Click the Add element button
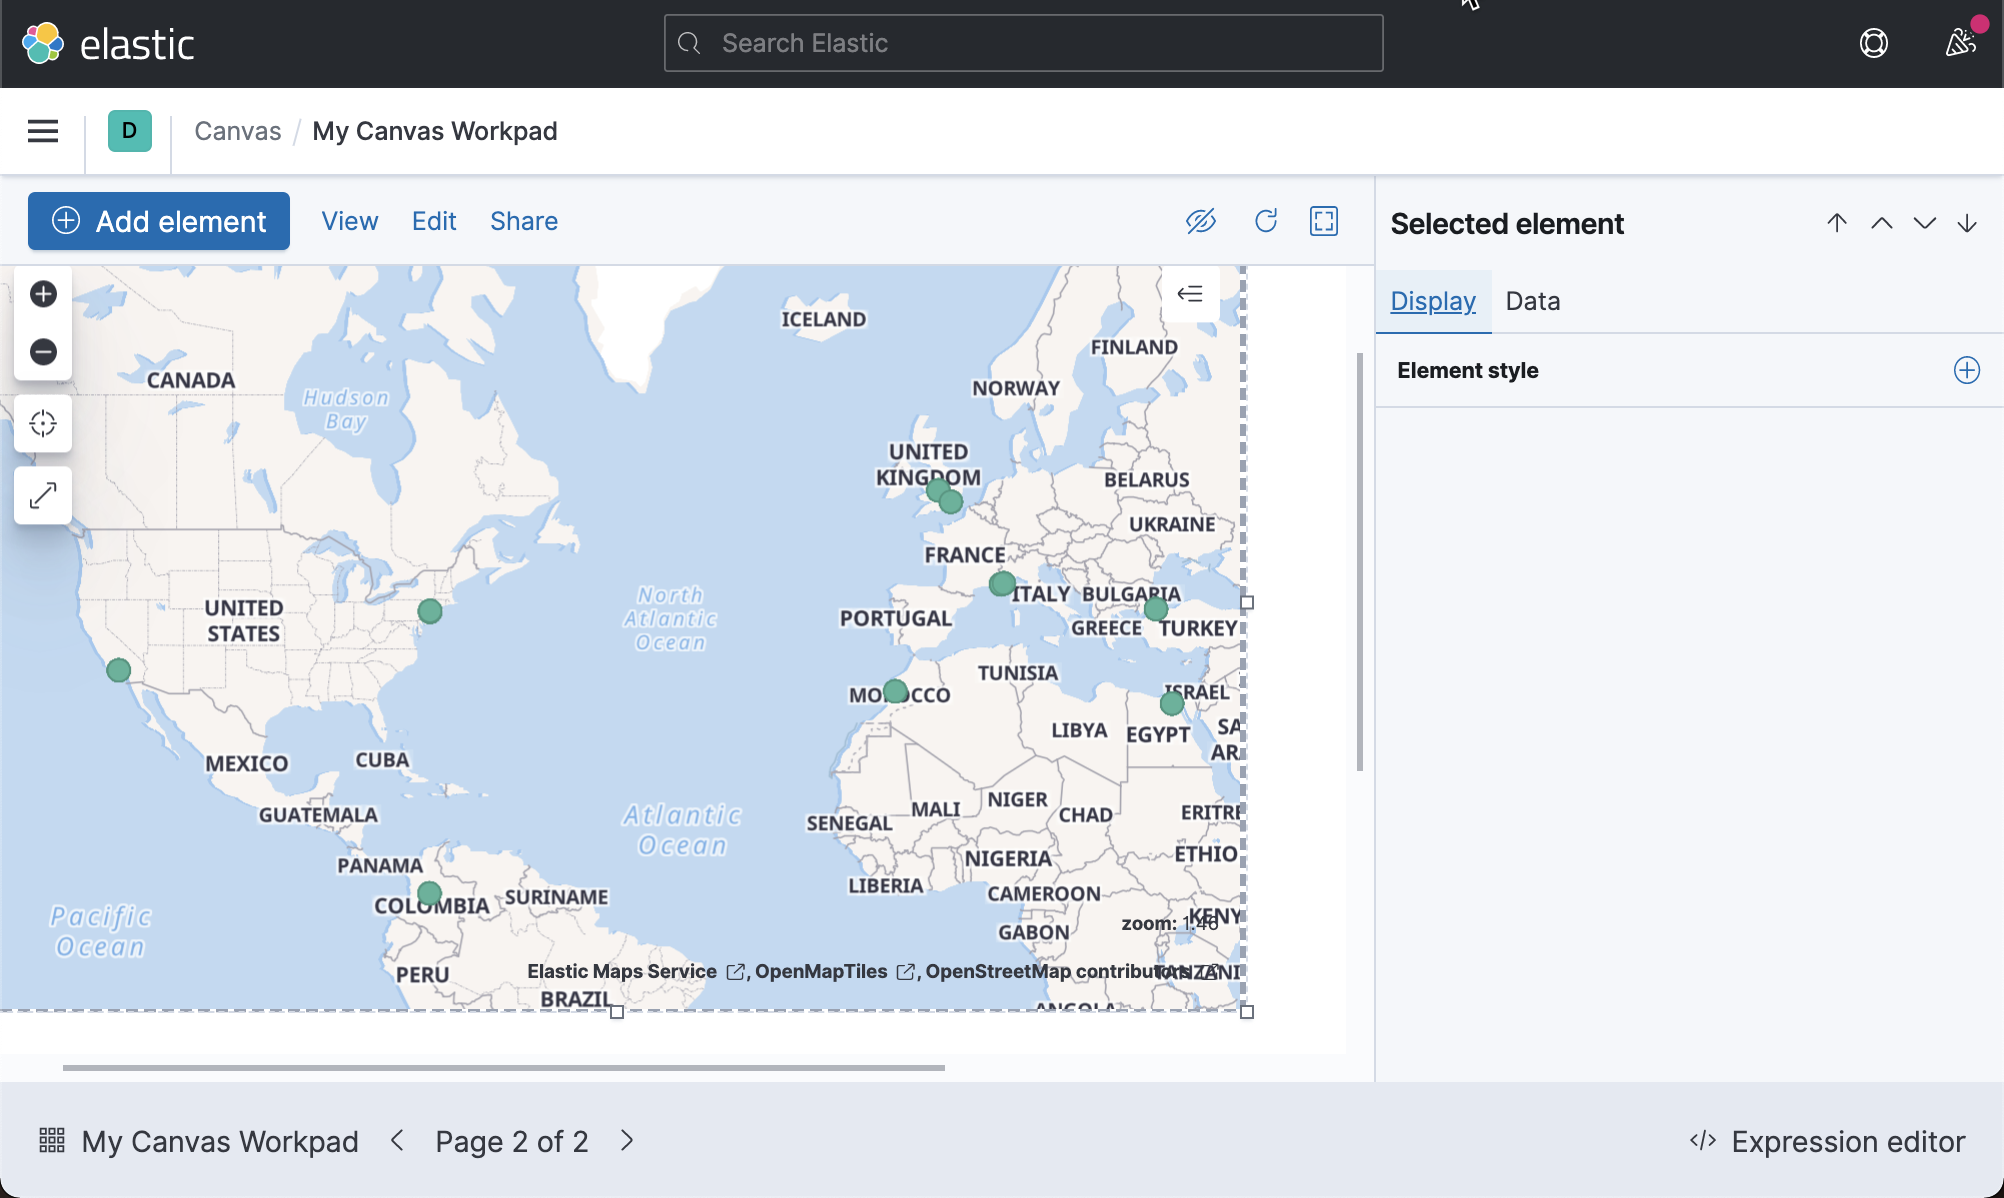This screenshot has width=2004, height=1198. pyautogui.click(x=158, y=221)
